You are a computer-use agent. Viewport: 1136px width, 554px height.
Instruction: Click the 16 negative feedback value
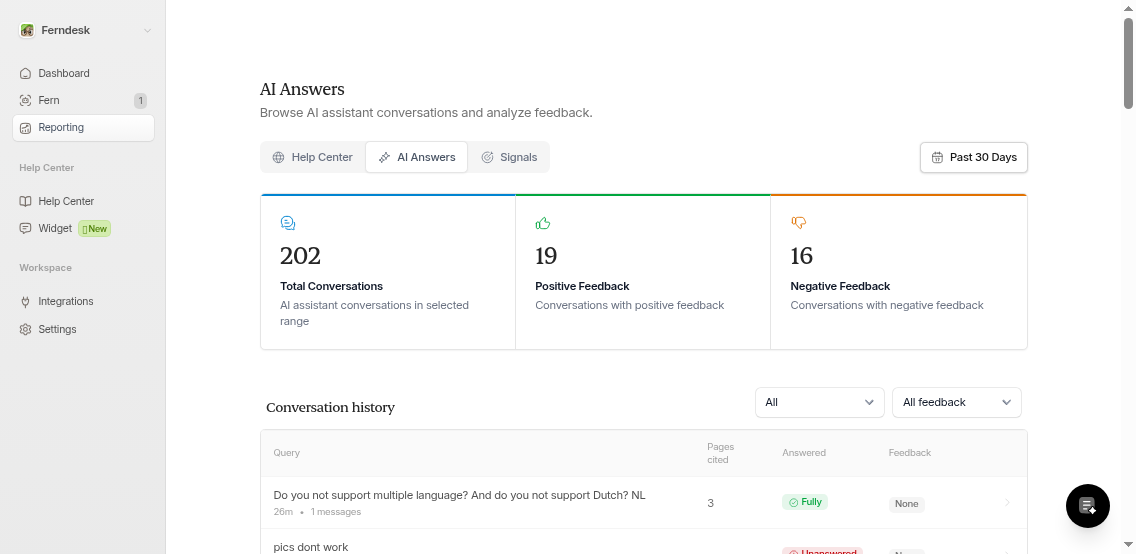pos(801,256)
